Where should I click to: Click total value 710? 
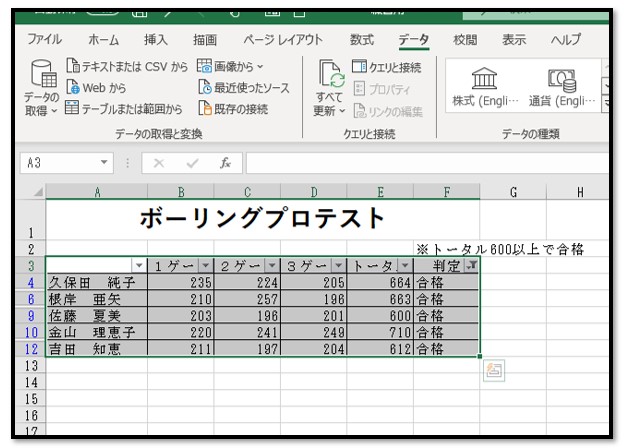[x=400, y=332]
